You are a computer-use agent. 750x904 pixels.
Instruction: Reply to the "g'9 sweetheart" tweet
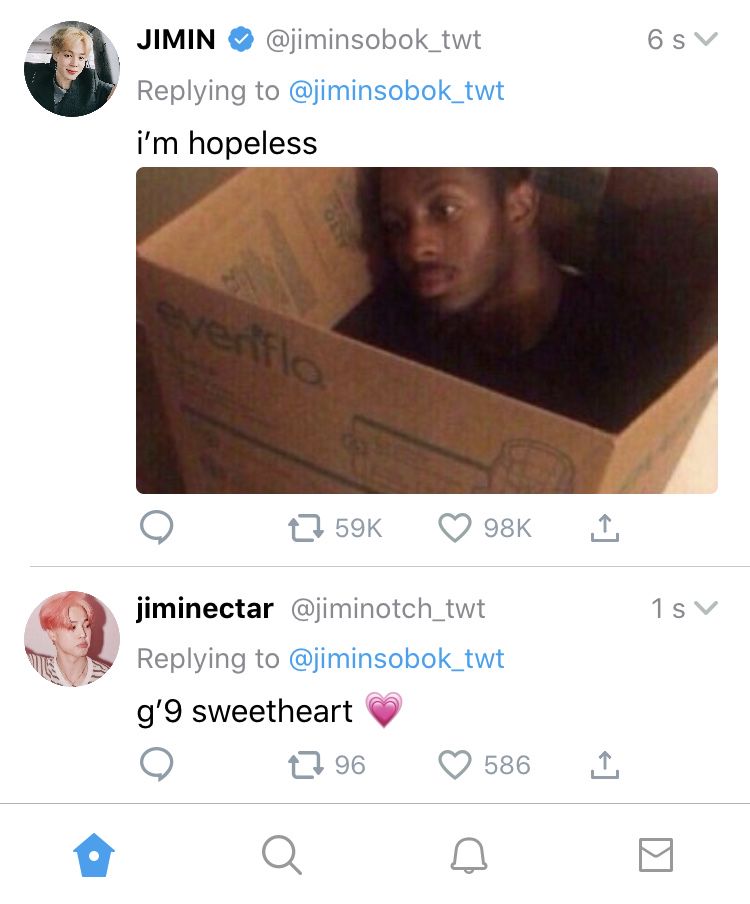[155, 765]
